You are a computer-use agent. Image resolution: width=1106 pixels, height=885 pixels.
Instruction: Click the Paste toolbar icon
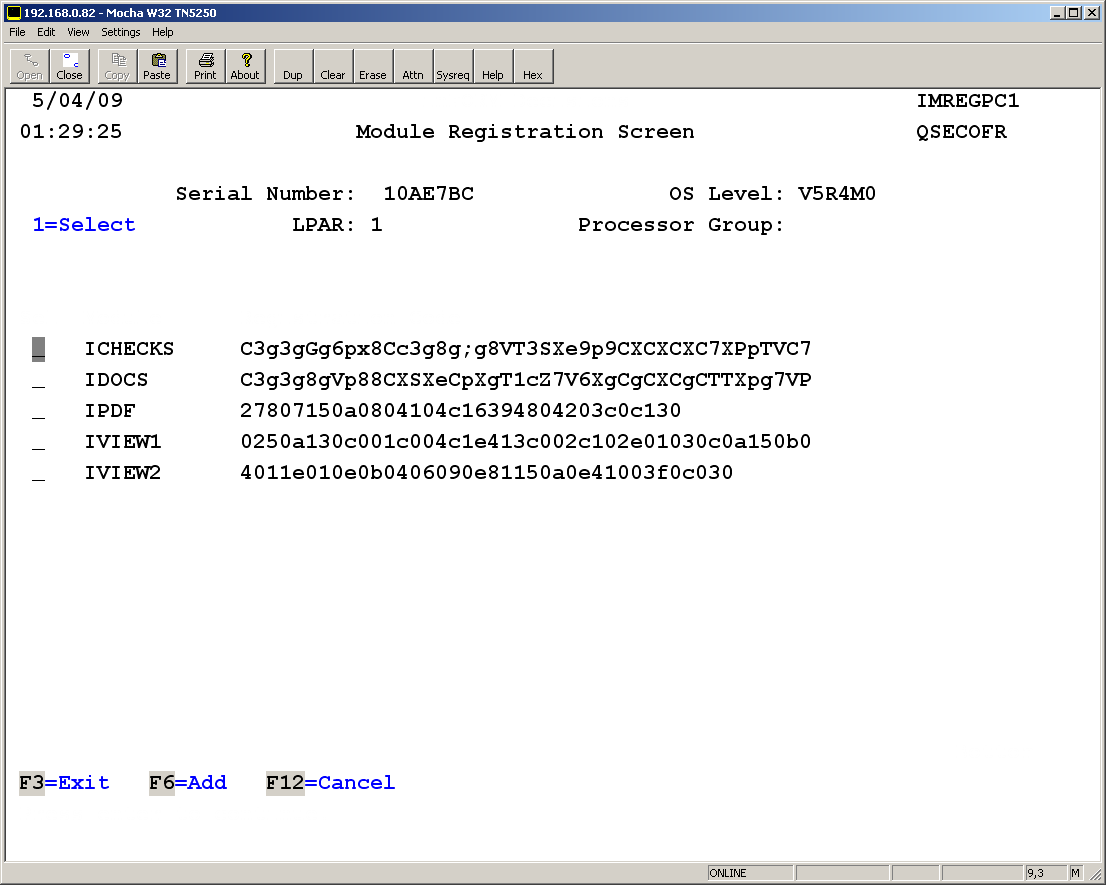pyautogui.click(x=157, y=66)
